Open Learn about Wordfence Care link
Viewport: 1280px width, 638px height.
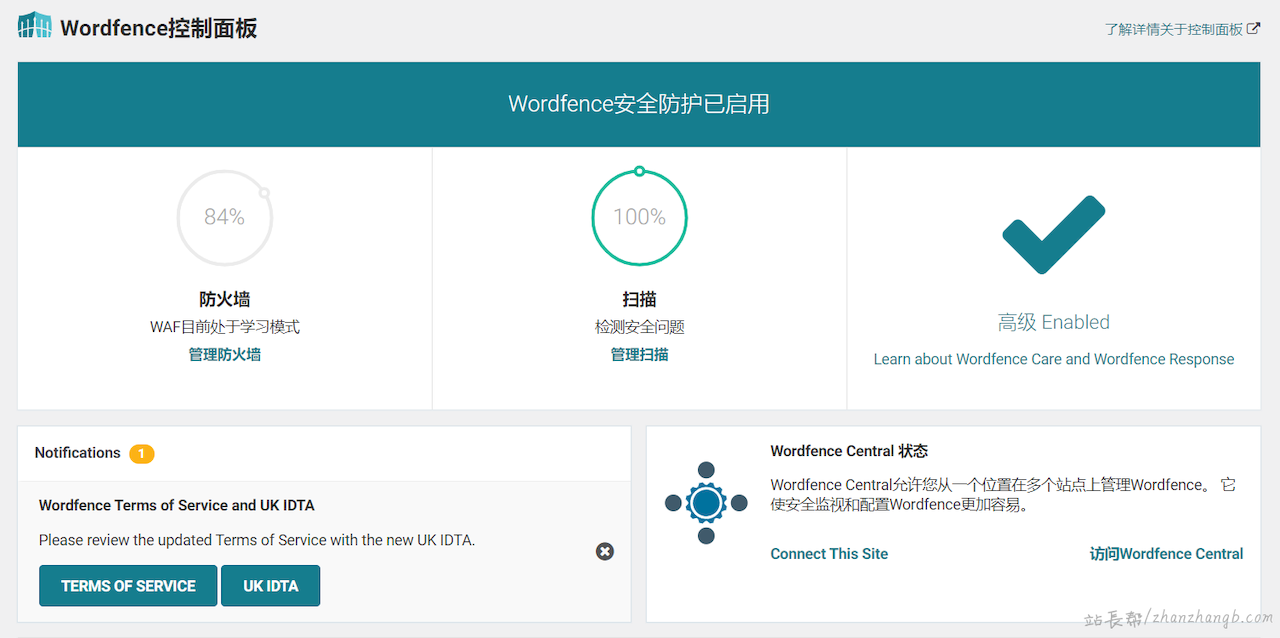point(1053,359)
